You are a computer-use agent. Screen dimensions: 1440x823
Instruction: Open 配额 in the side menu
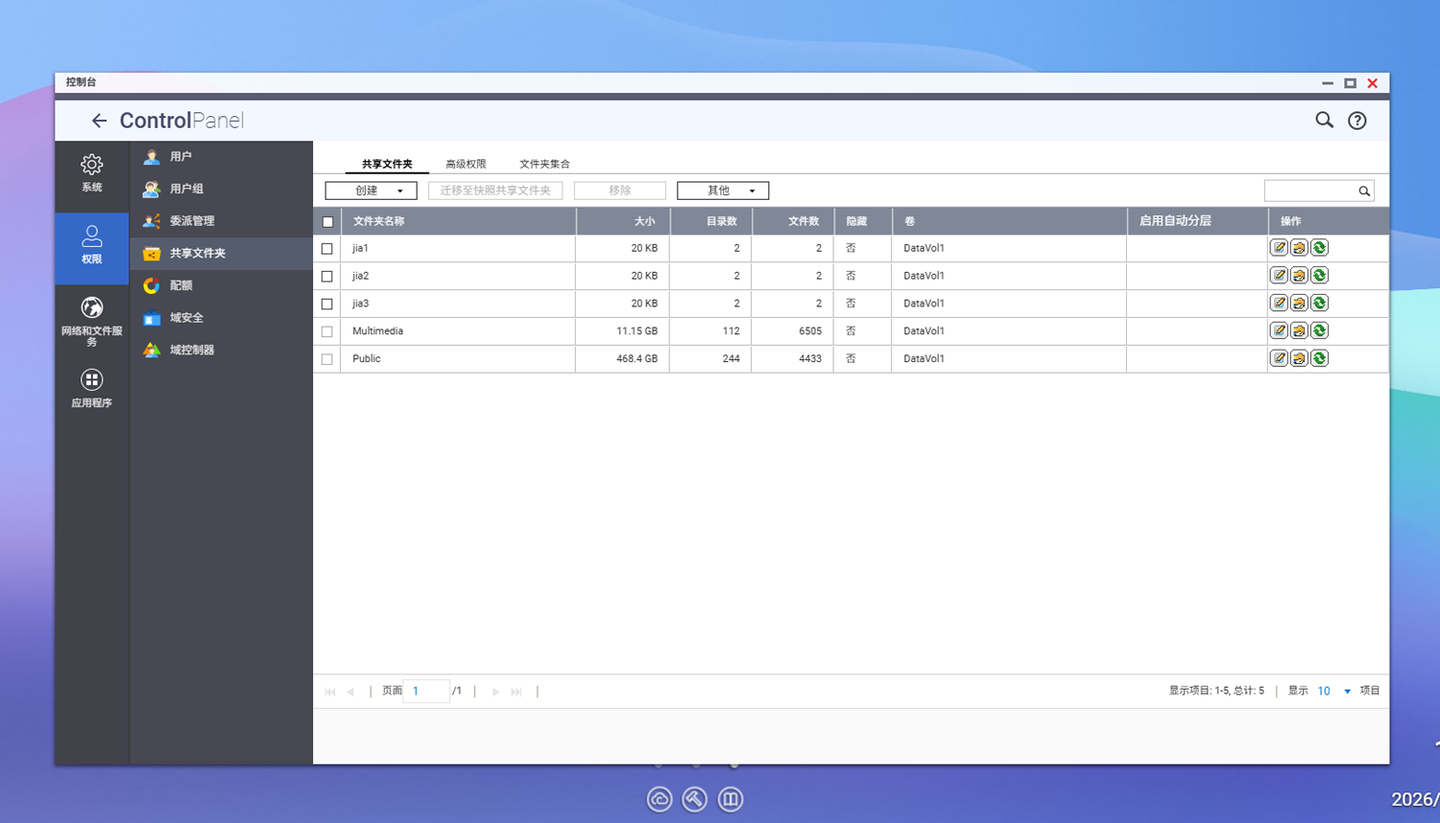(221, 285)
